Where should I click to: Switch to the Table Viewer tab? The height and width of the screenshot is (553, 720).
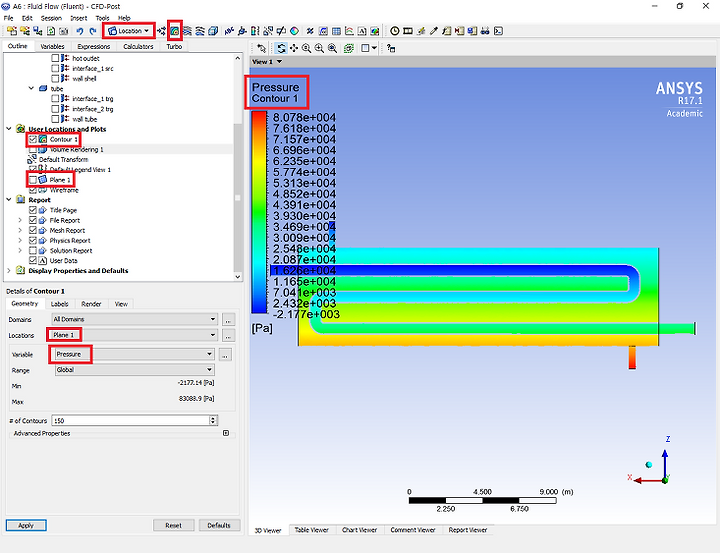coord(312,530)
